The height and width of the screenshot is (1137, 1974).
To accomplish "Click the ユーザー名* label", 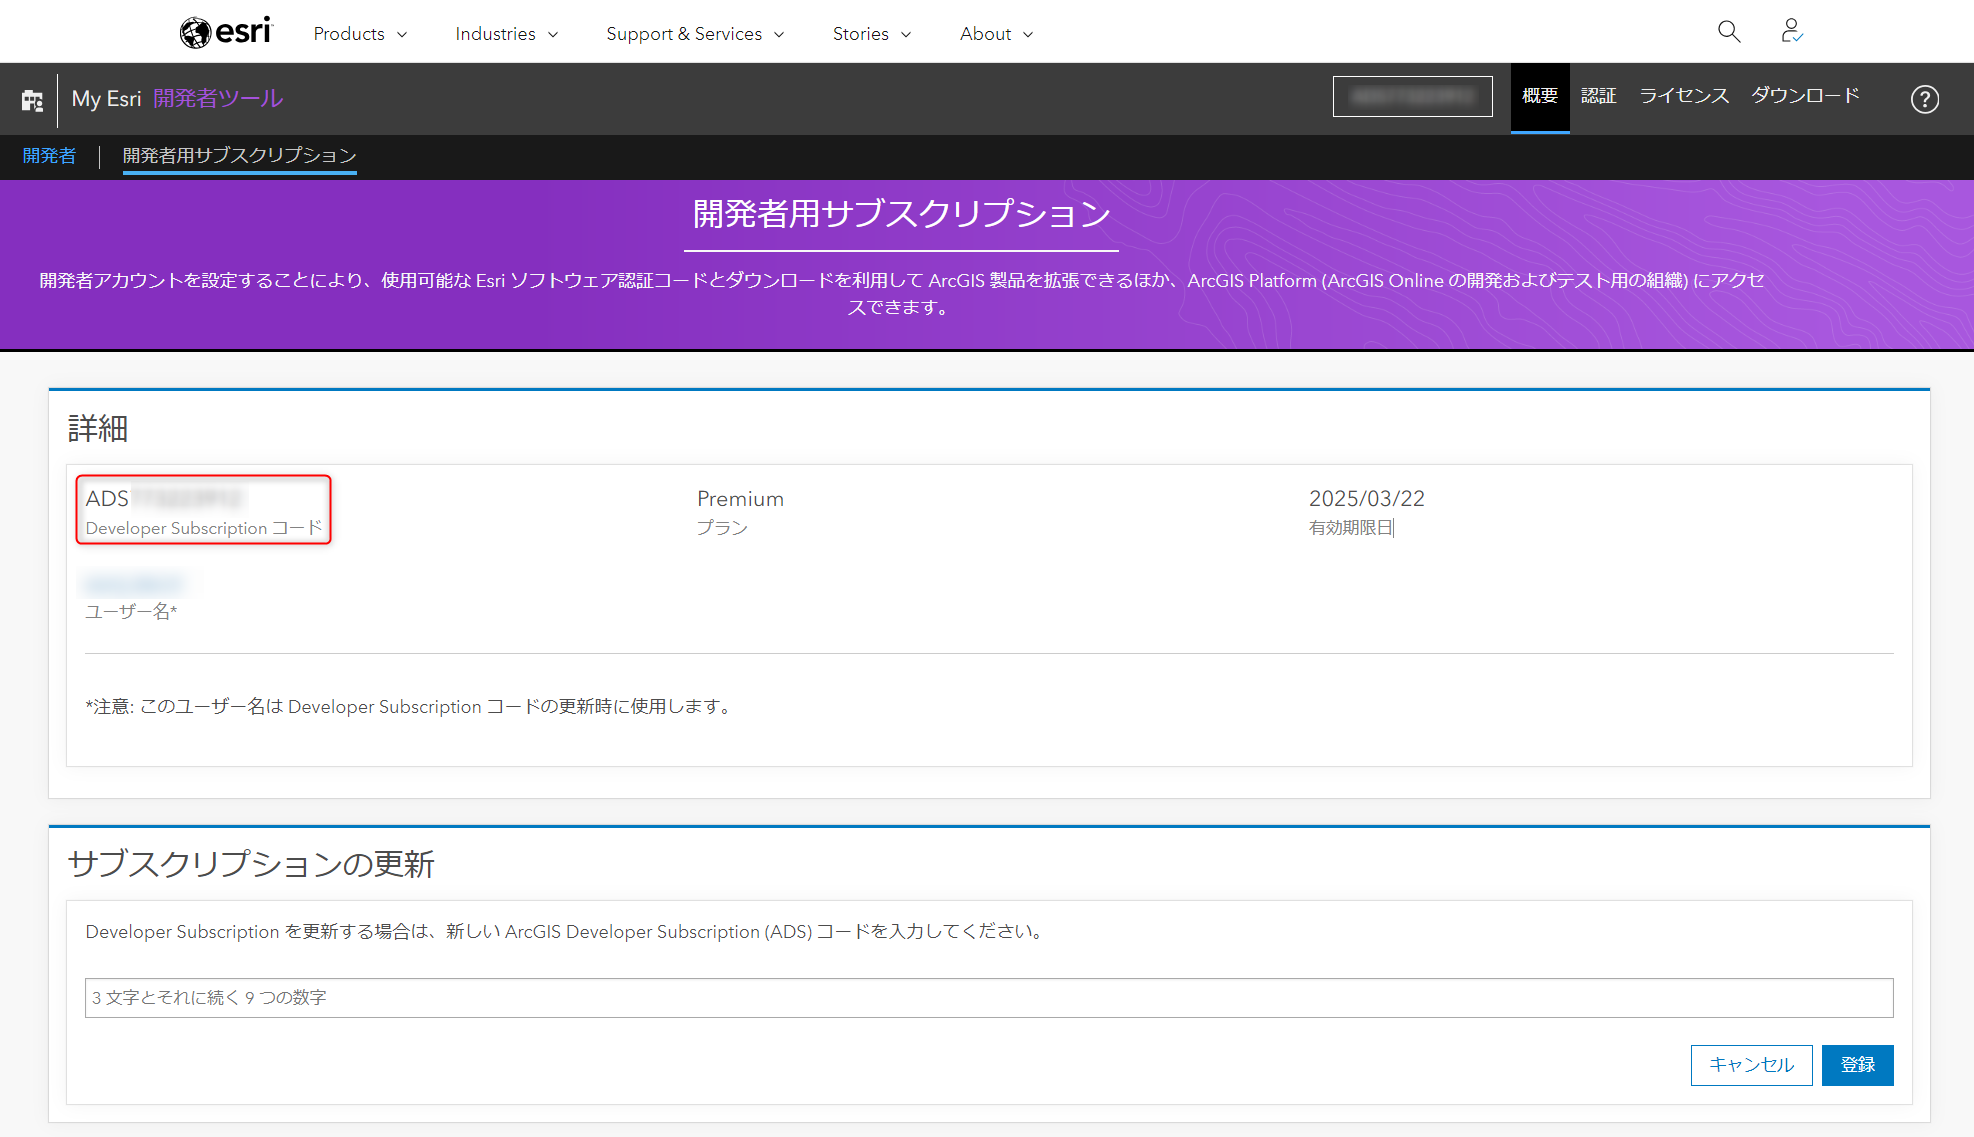I will 131,612.
